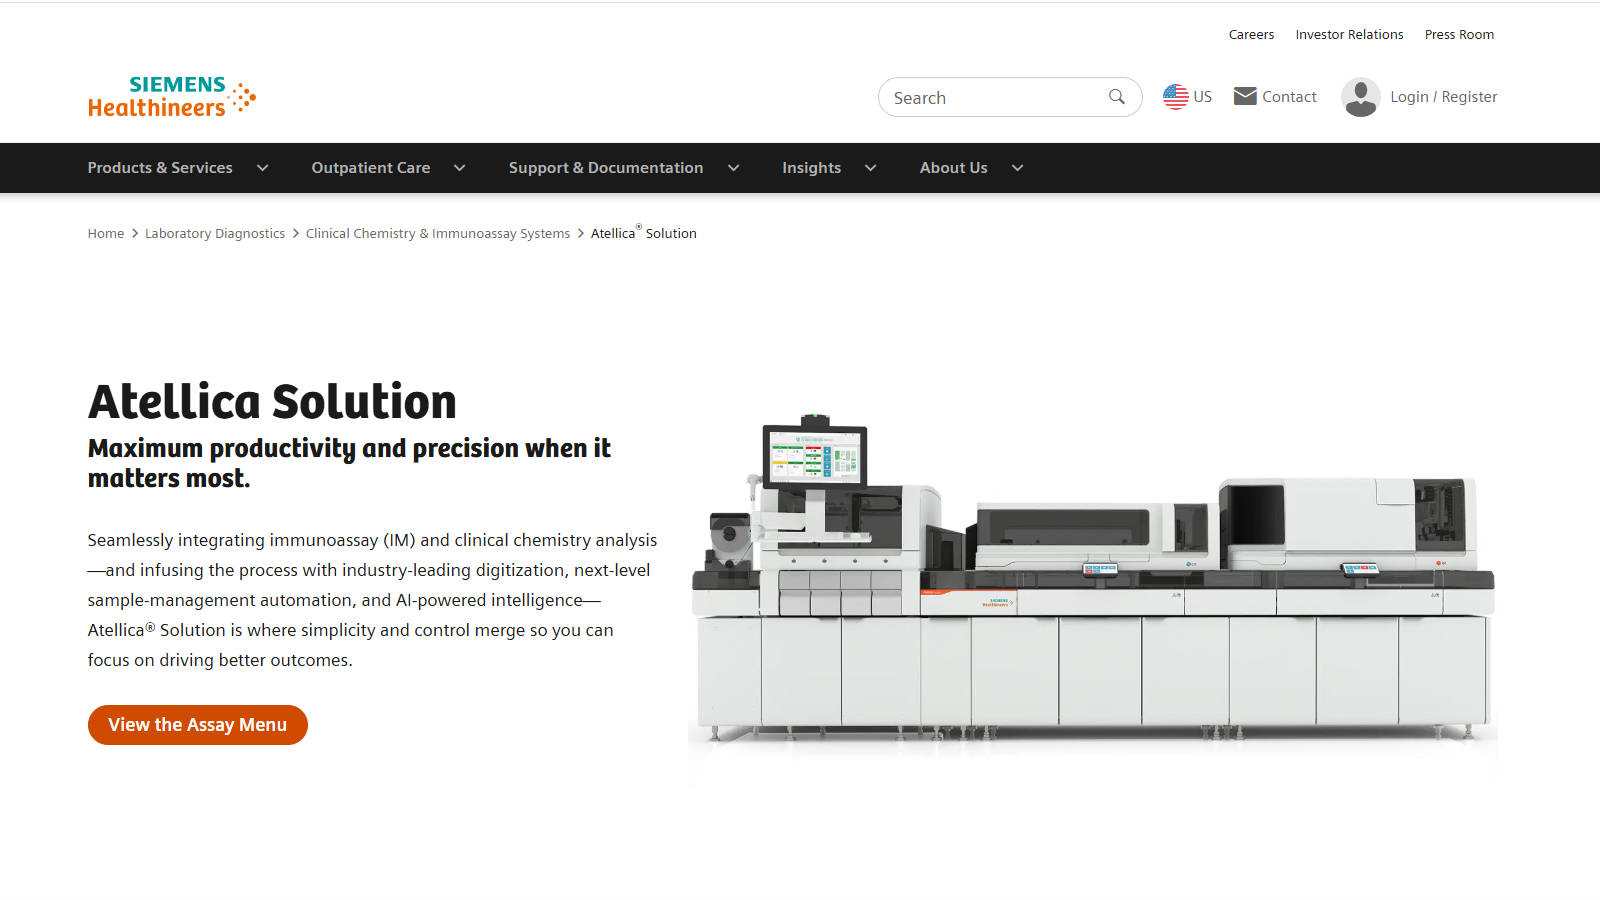Open the About Us menu

click(x=953, y=168)
